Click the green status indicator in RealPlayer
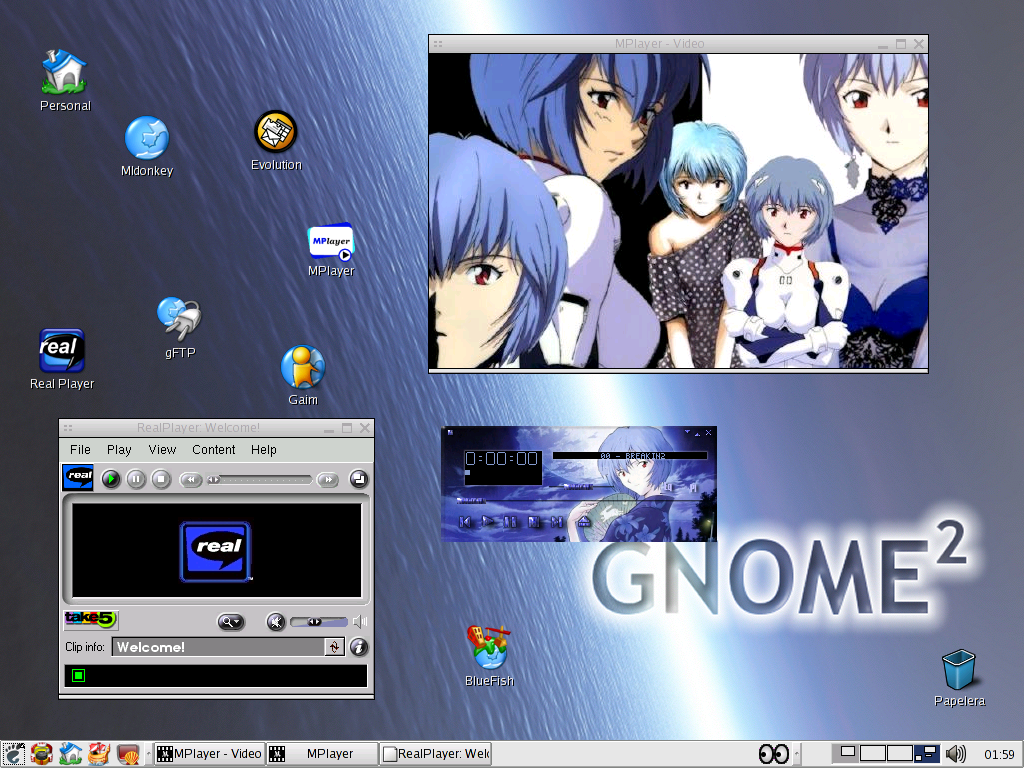Screen dimensions: 1024x768 click(78, 675)
